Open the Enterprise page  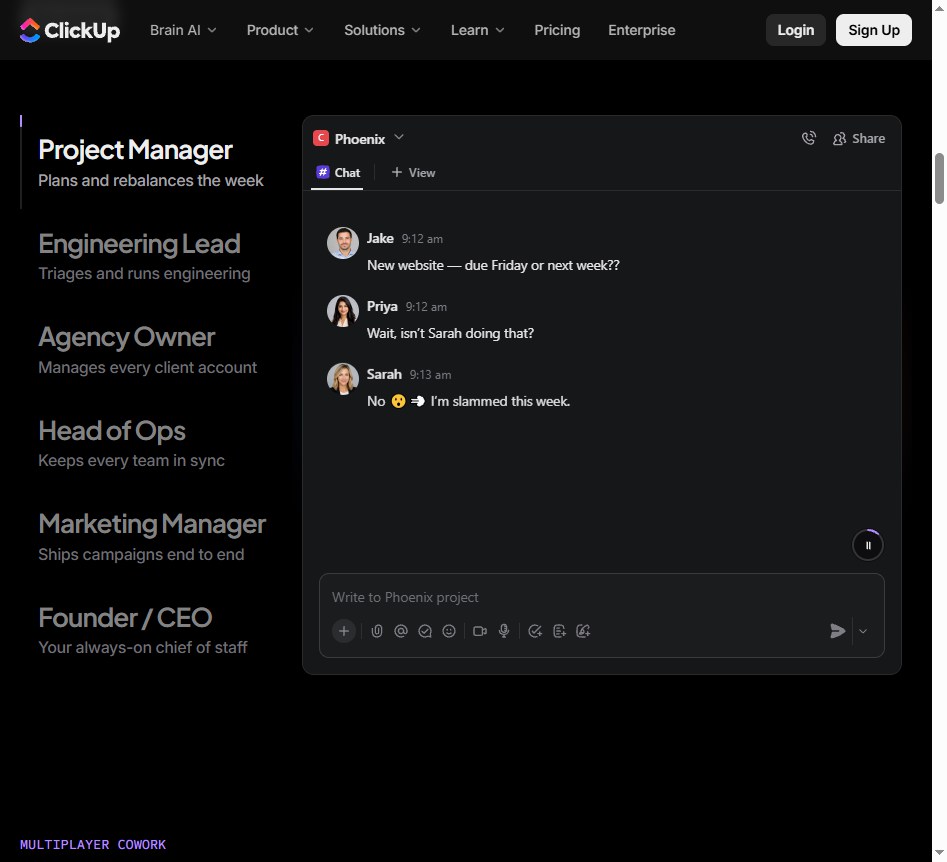pos(641,30)
